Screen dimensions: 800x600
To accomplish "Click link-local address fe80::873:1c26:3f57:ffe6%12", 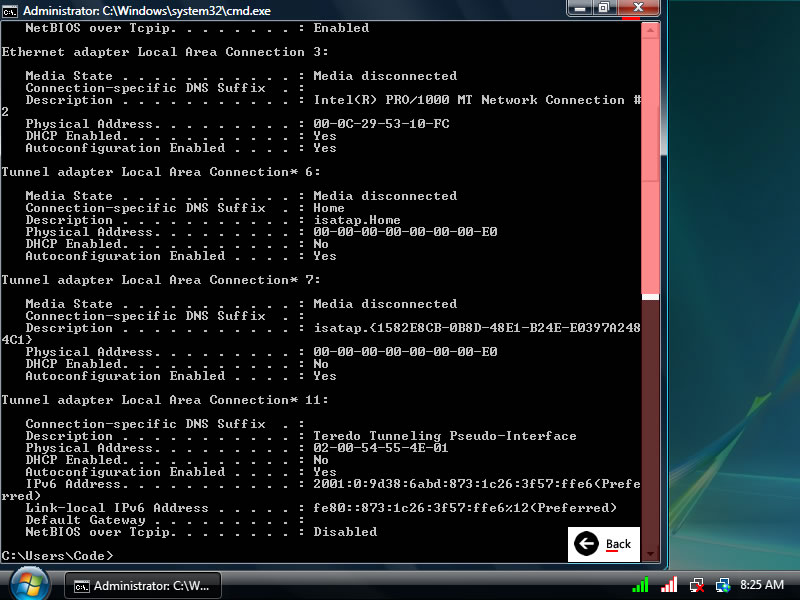I will pos(421,508).
